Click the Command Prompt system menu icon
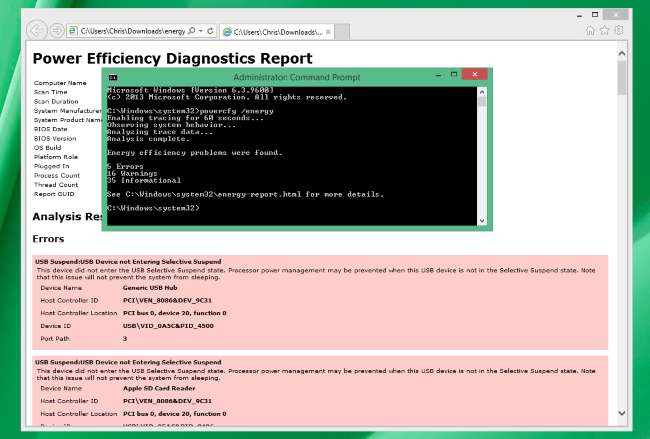Viewport: 650px width, 439px height. click(113, 78)
